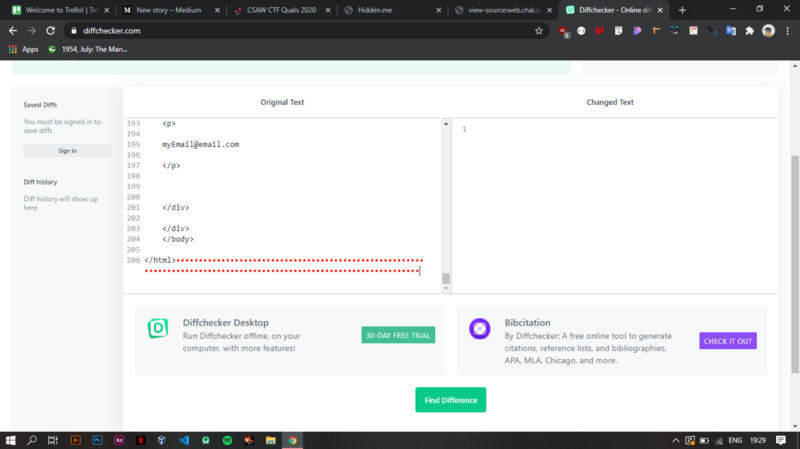Close the Diffchecker tab

click(660, 10)
